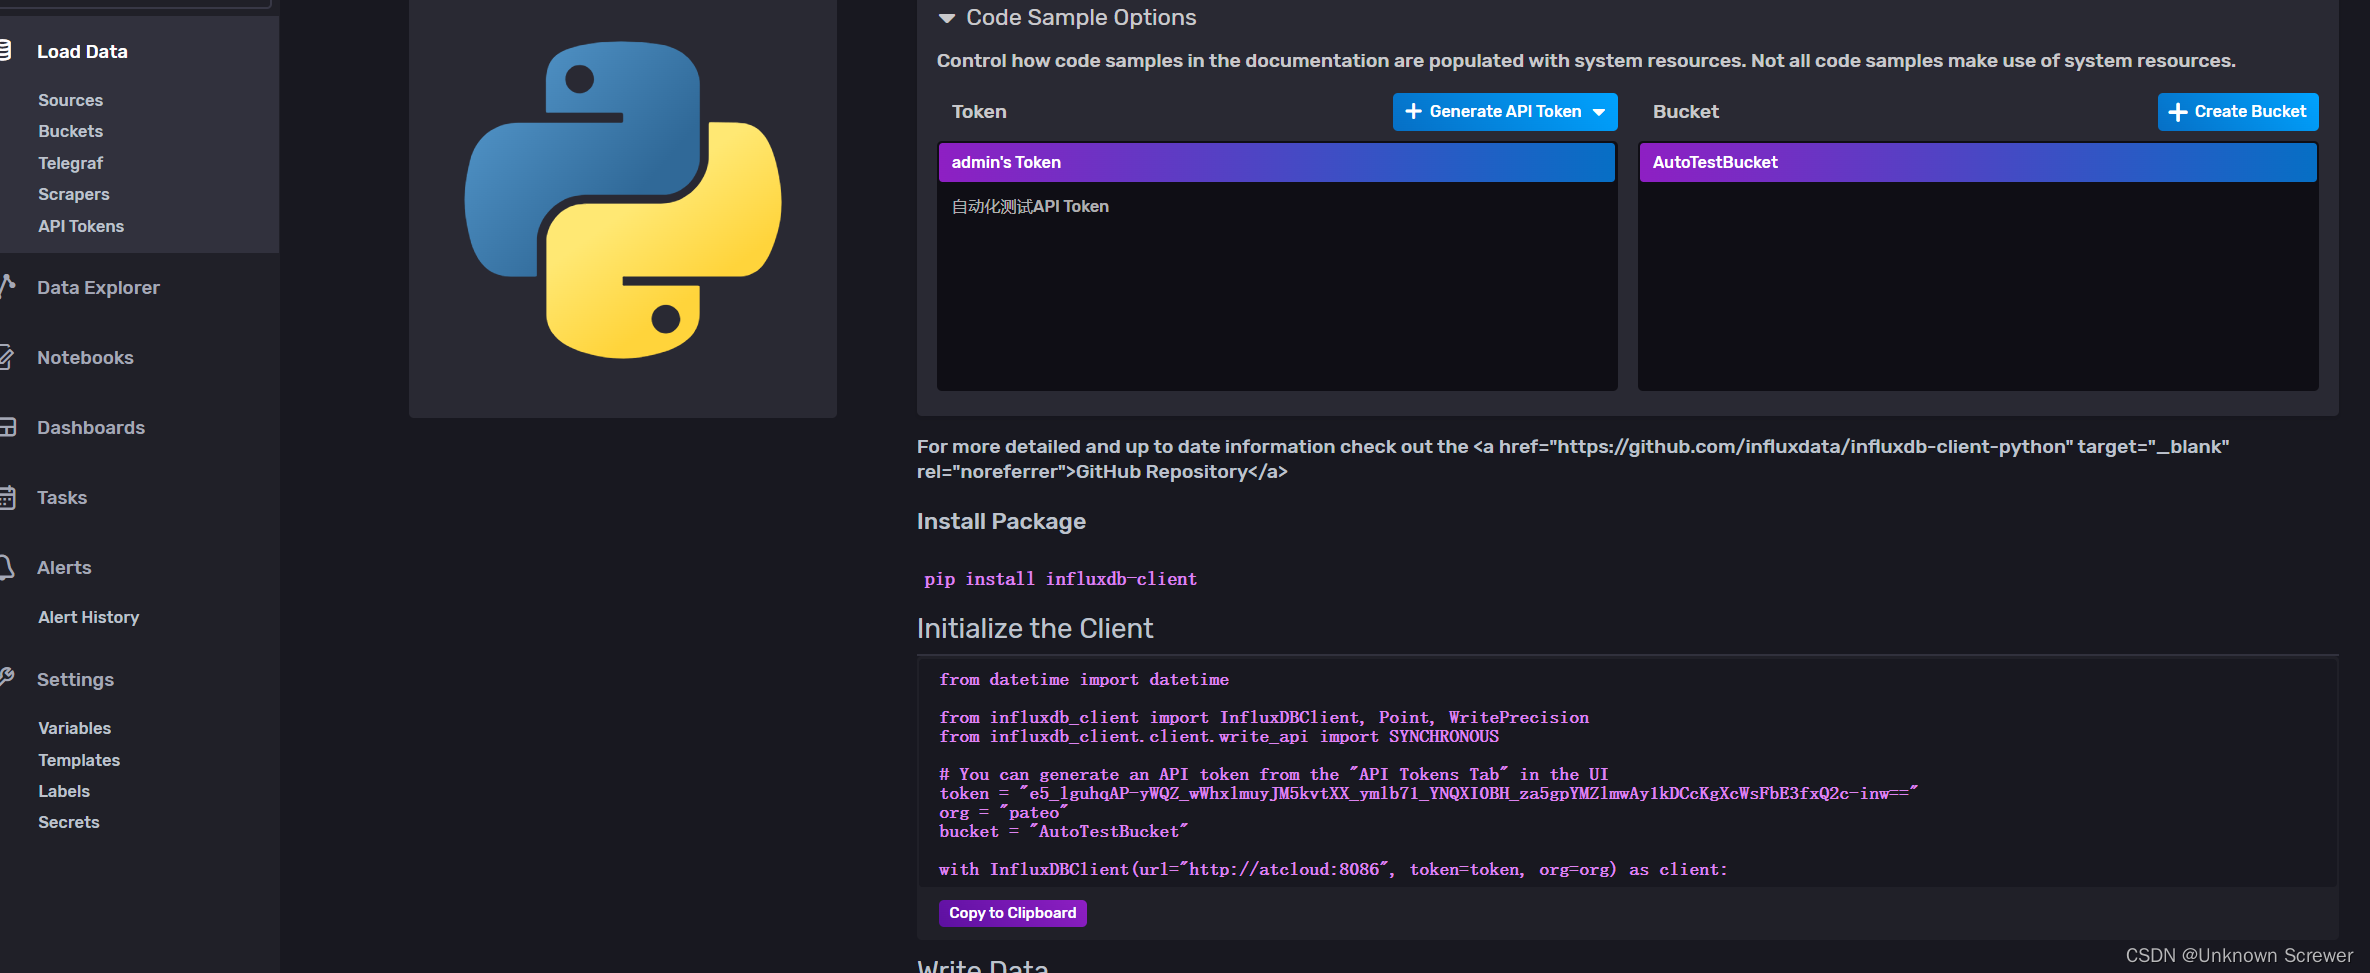The width and height of the screenshot is (2370, 973).
Task: Click Generate API Token button
Action: pos(1505,112)
